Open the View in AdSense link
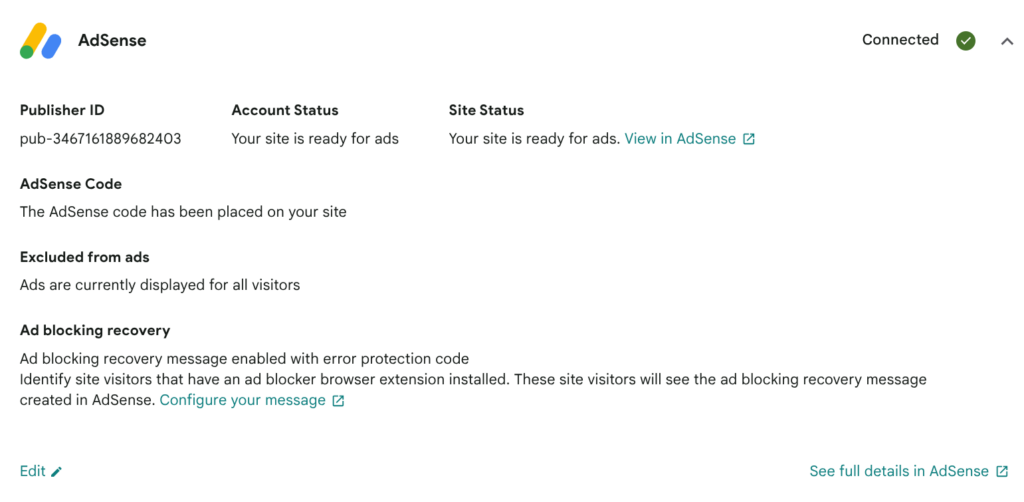Screen dimensions: 1024x502 680,139
